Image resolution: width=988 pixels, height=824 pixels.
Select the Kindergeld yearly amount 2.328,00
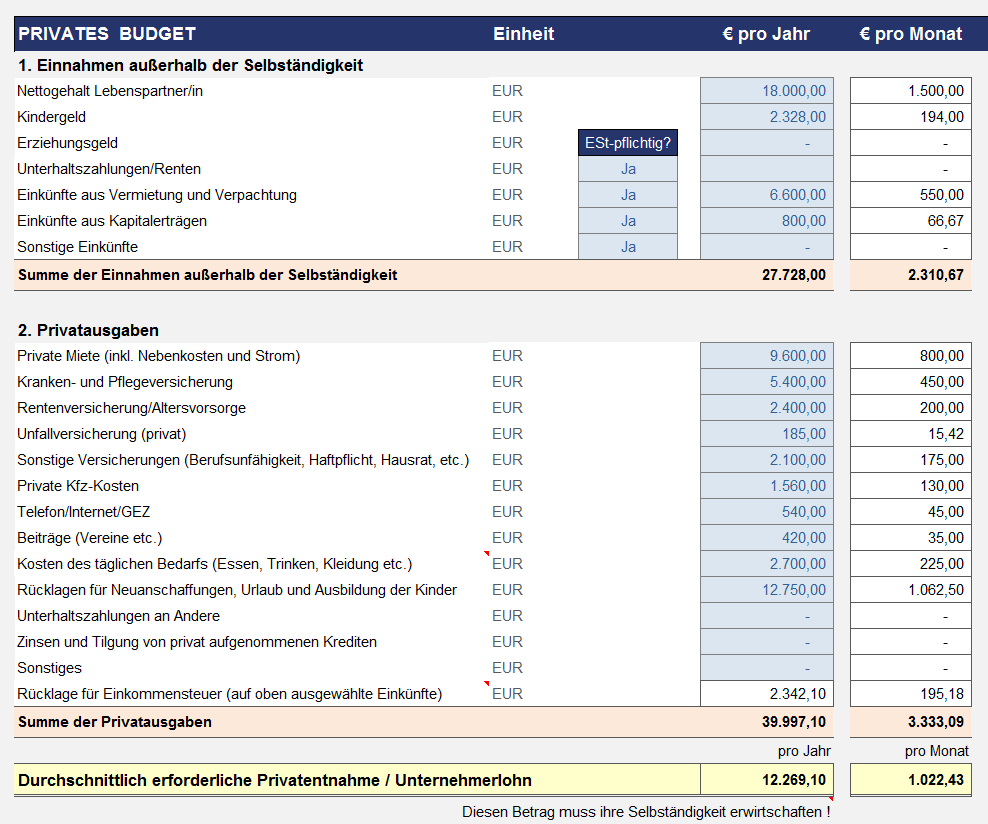tap(766, 117)
